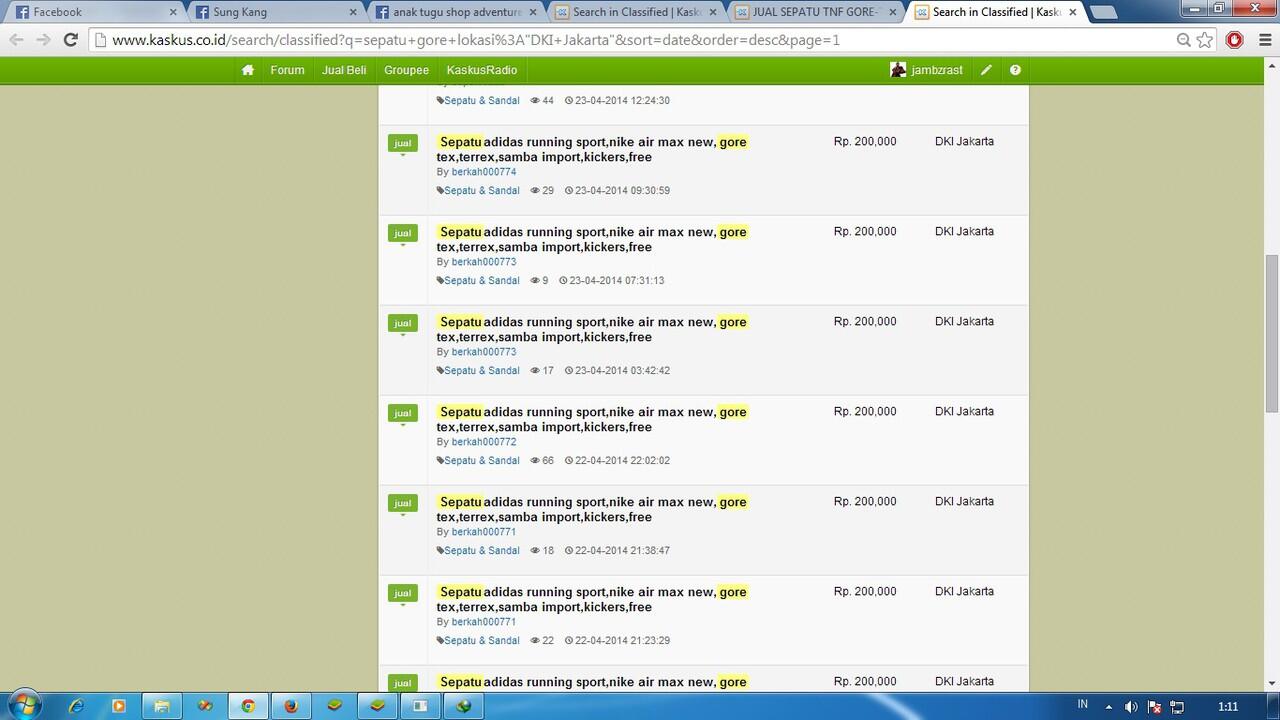Open jual badge dropdown for 23-04-2014 03:42:42 listing
Image resolution: width=1280 pixels, height=720 pixels.
(x=402, y=326)
